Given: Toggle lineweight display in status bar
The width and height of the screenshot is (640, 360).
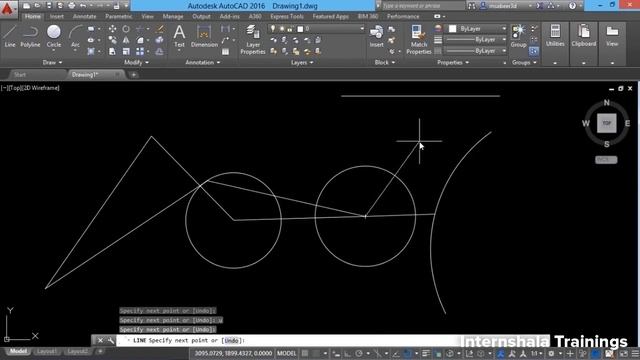Looking at the screenshot, I should 426,353.
